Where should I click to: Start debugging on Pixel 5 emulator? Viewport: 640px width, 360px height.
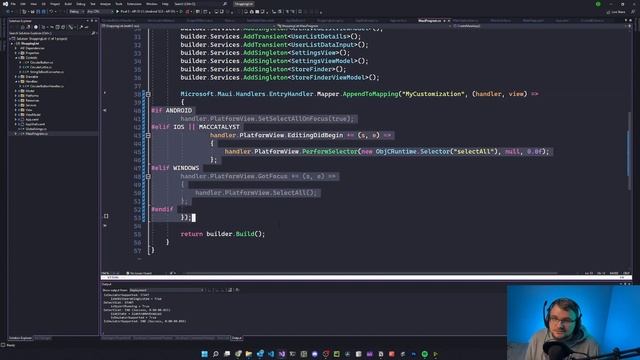[147, 11]
